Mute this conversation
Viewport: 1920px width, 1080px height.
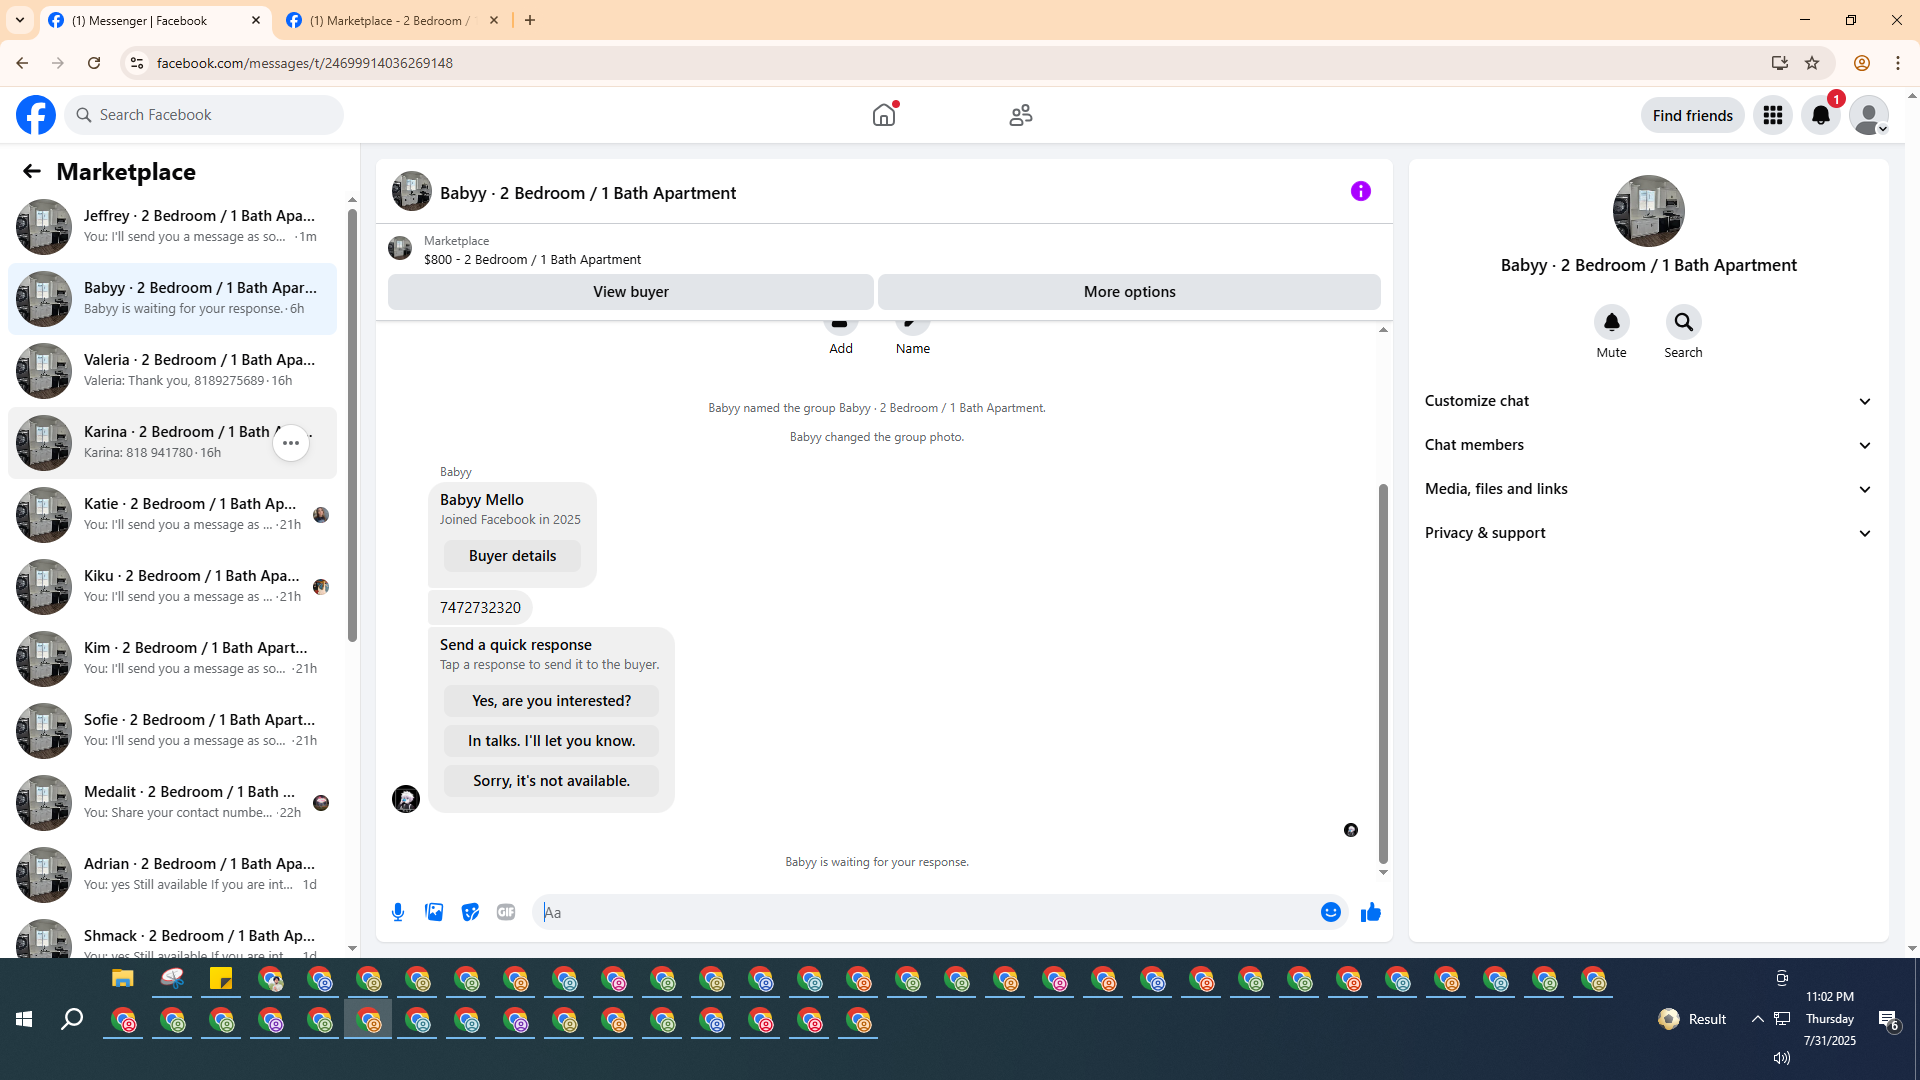tap(1611, 323)
